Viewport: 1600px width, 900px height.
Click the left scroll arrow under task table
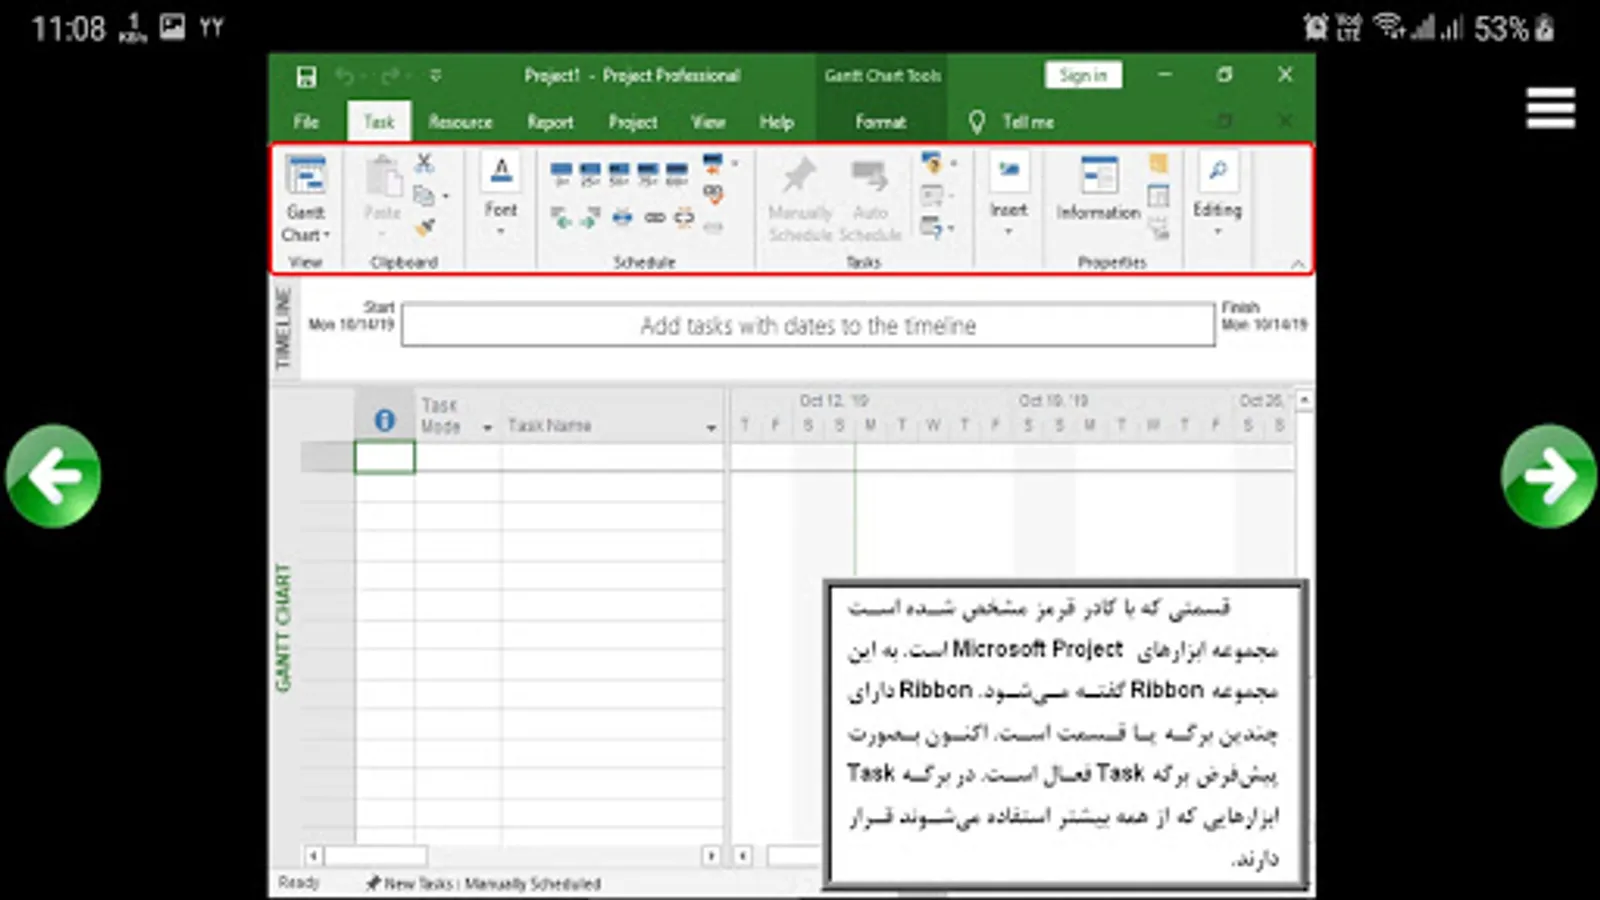pyautogui.click(x=313, y=856)
